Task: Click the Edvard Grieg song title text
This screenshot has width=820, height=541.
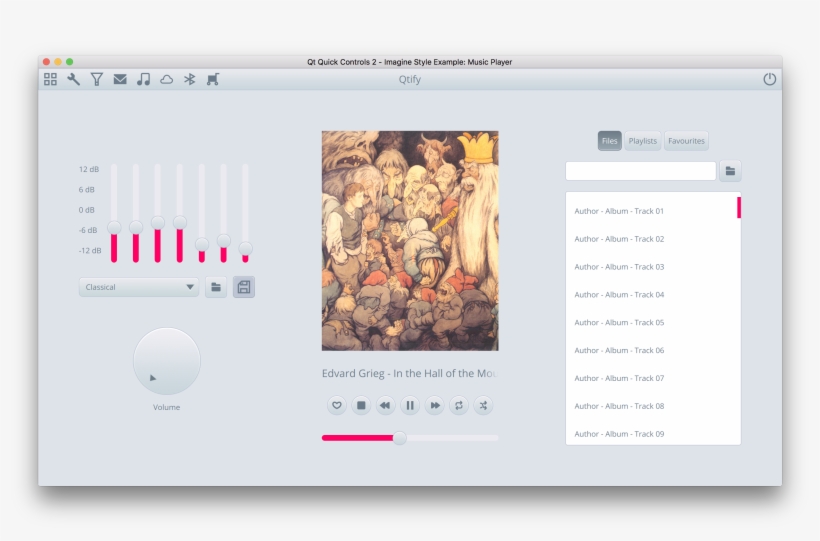Action: [x=410, y=374]
